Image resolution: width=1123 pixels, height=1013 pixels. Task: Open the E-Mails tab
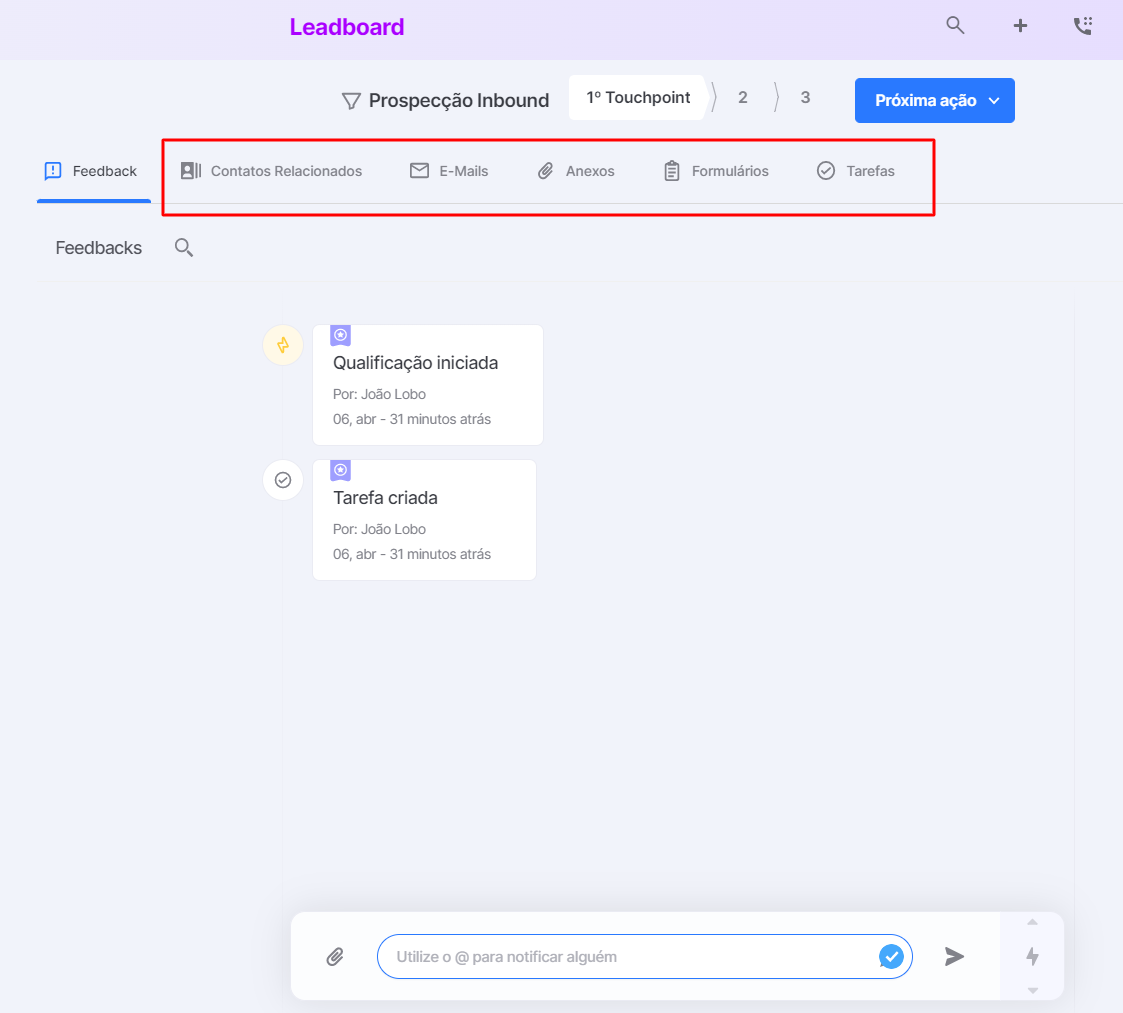click(x=449, y=171)
